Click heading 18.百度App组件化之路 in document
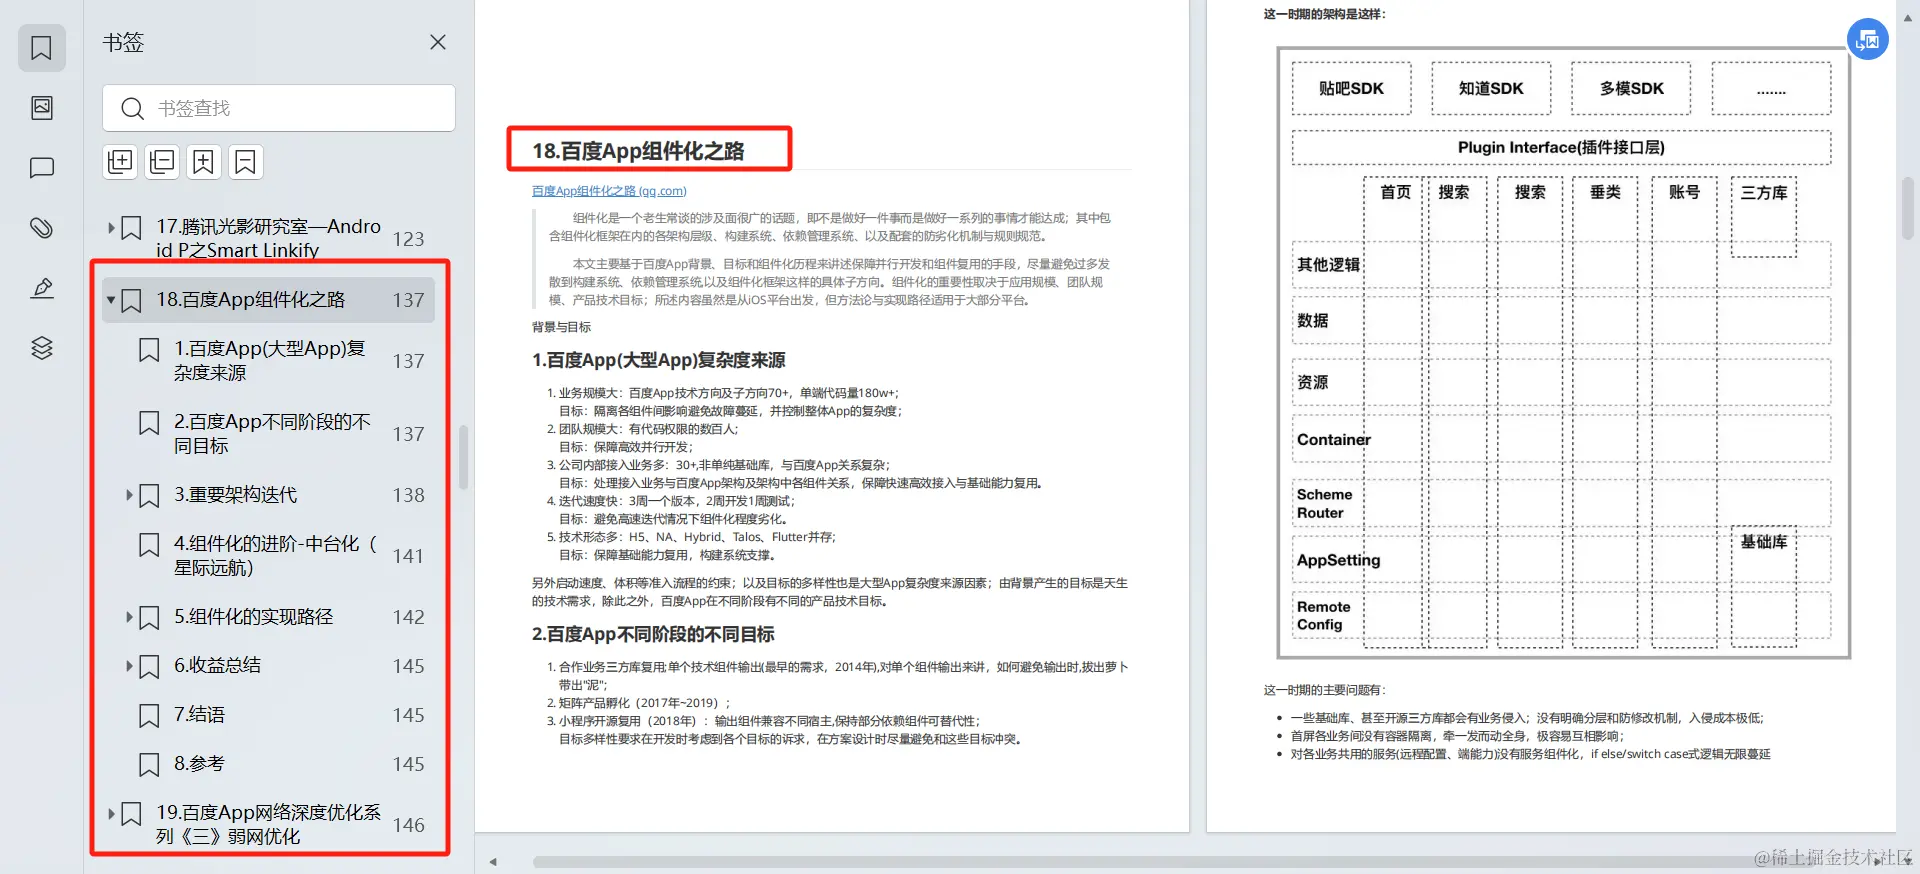 click(638, 151)
